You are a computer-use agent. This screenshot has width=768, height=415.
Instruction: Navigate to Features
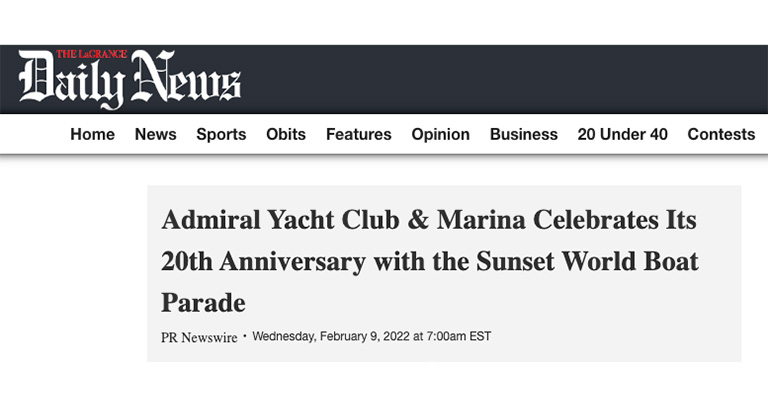[x=359, y=134]
